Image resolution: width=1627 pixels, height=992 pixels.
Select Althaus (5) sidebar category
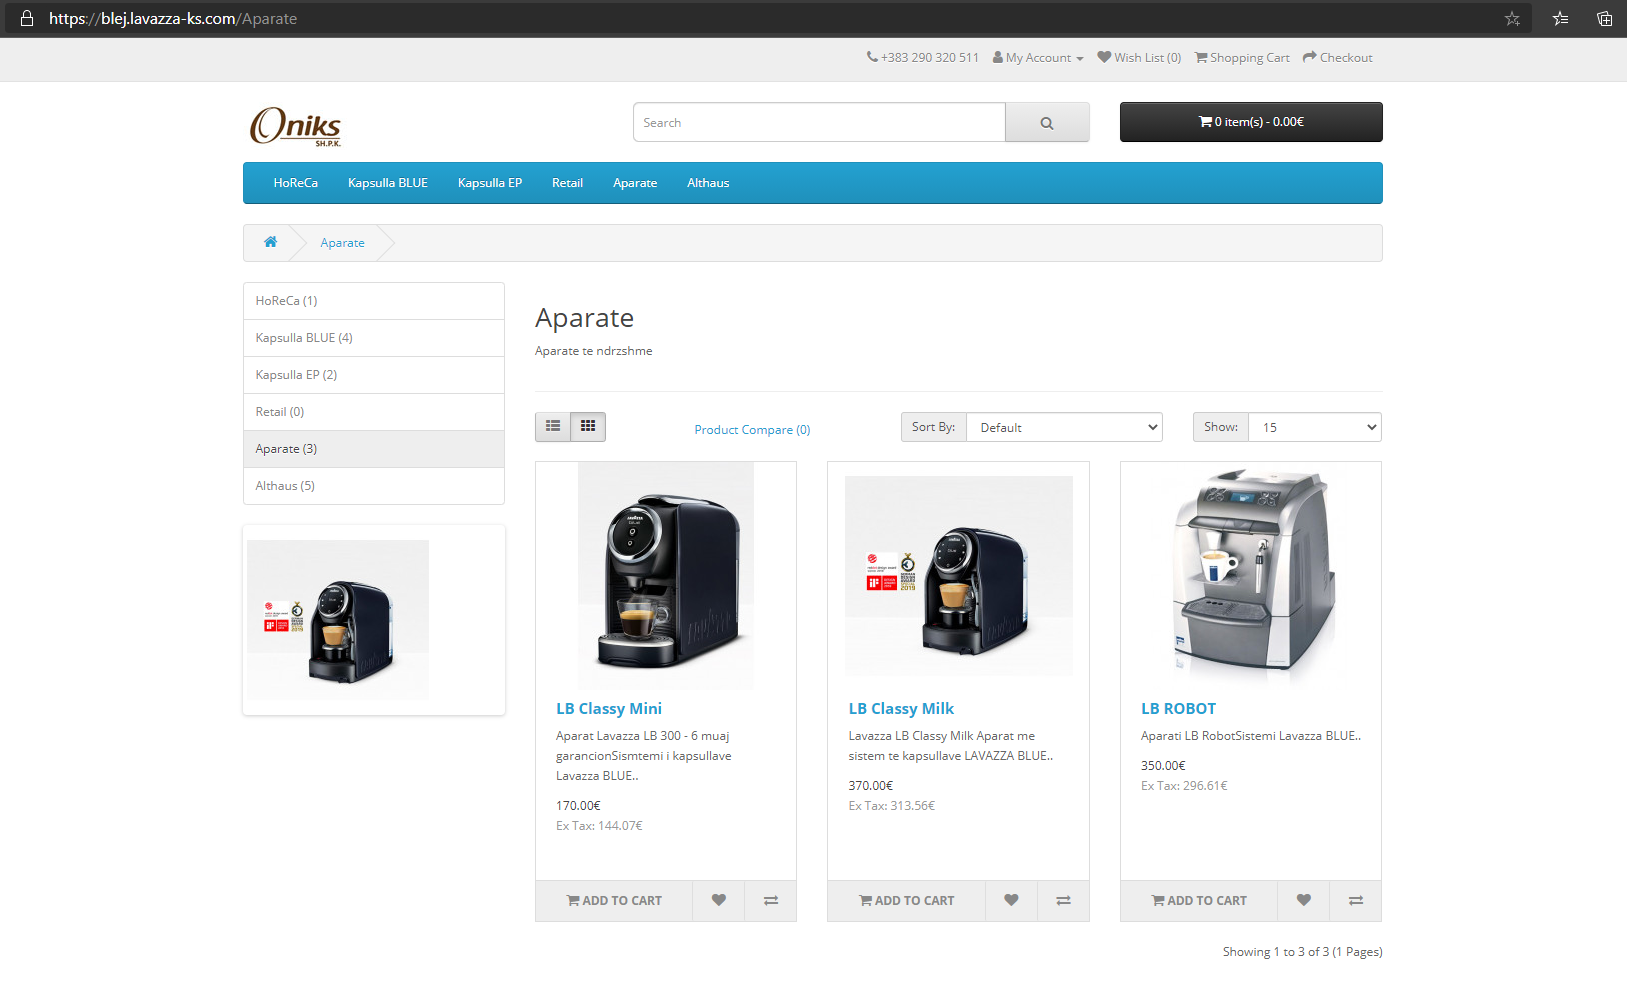click(374, 486)
